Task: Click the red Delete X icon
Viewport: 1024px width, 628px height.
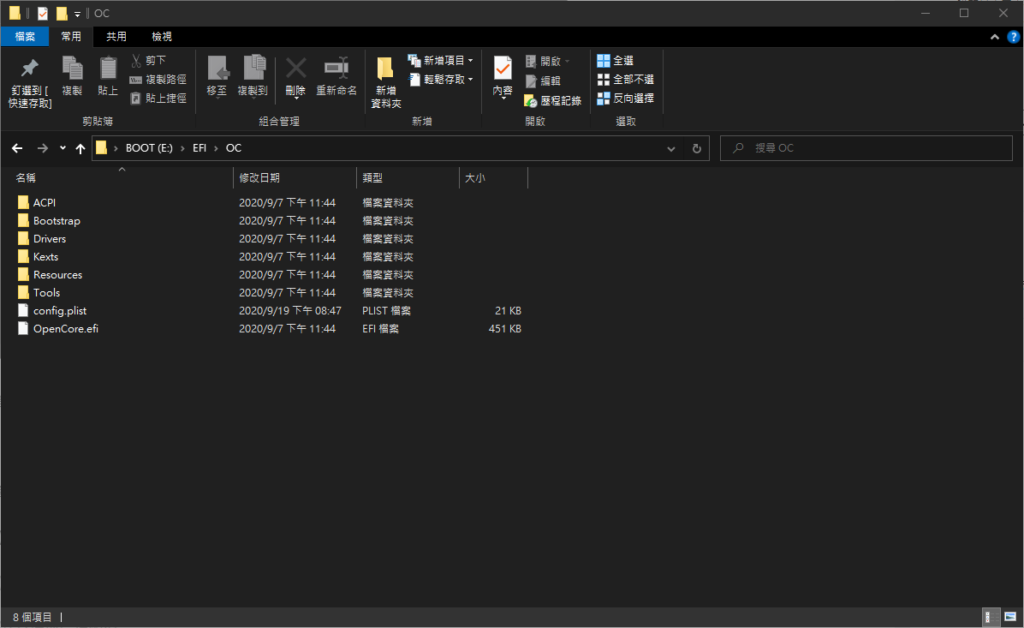Action: coord(295,69)
